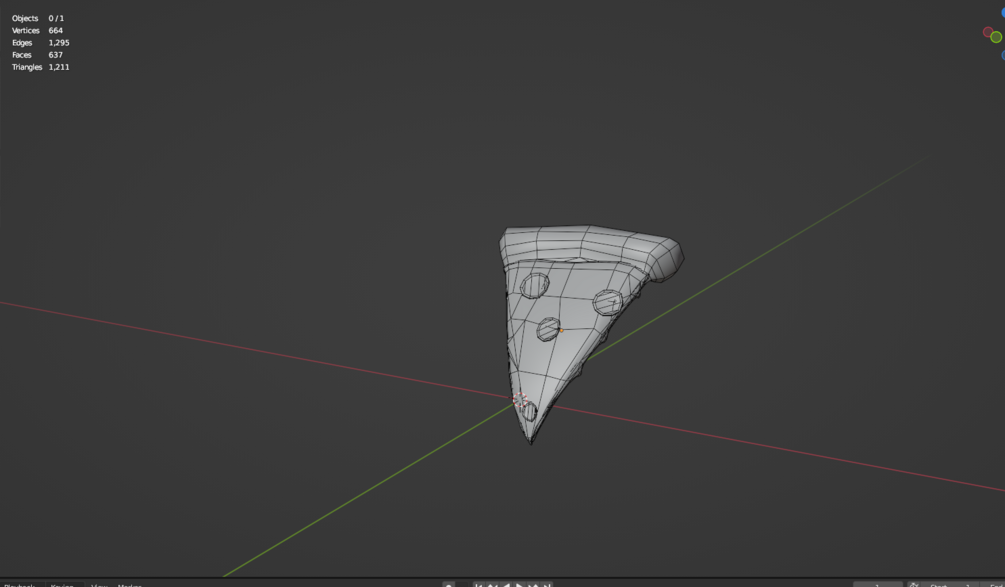Viewport: 1005px width, 587px height.
Task: Click the 3D cursor near the slice tip
Action: click(520, 401)
